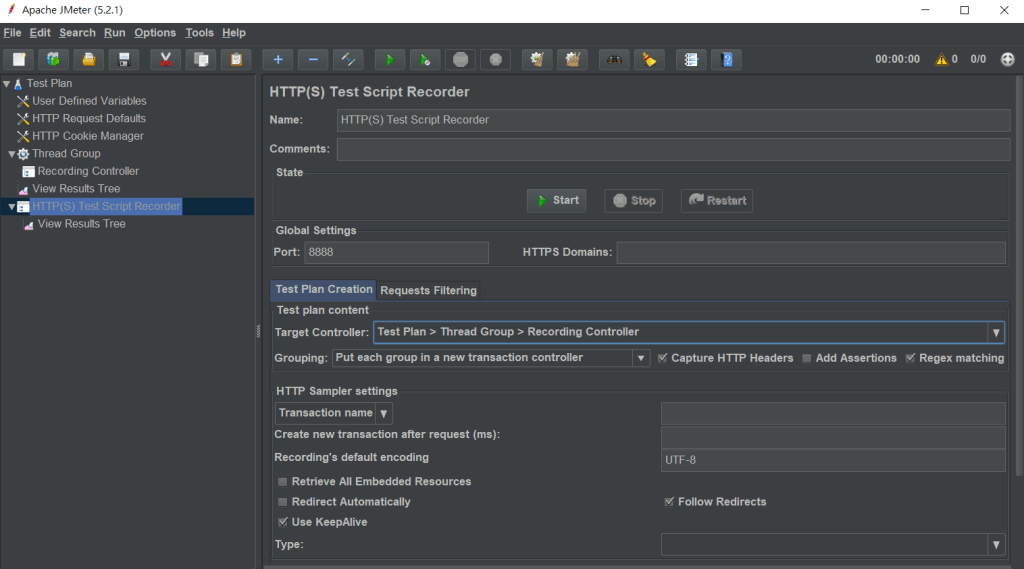Open the Target Controller dropdown
Screen dimensions: 1024x569
[x=995, y=333]
